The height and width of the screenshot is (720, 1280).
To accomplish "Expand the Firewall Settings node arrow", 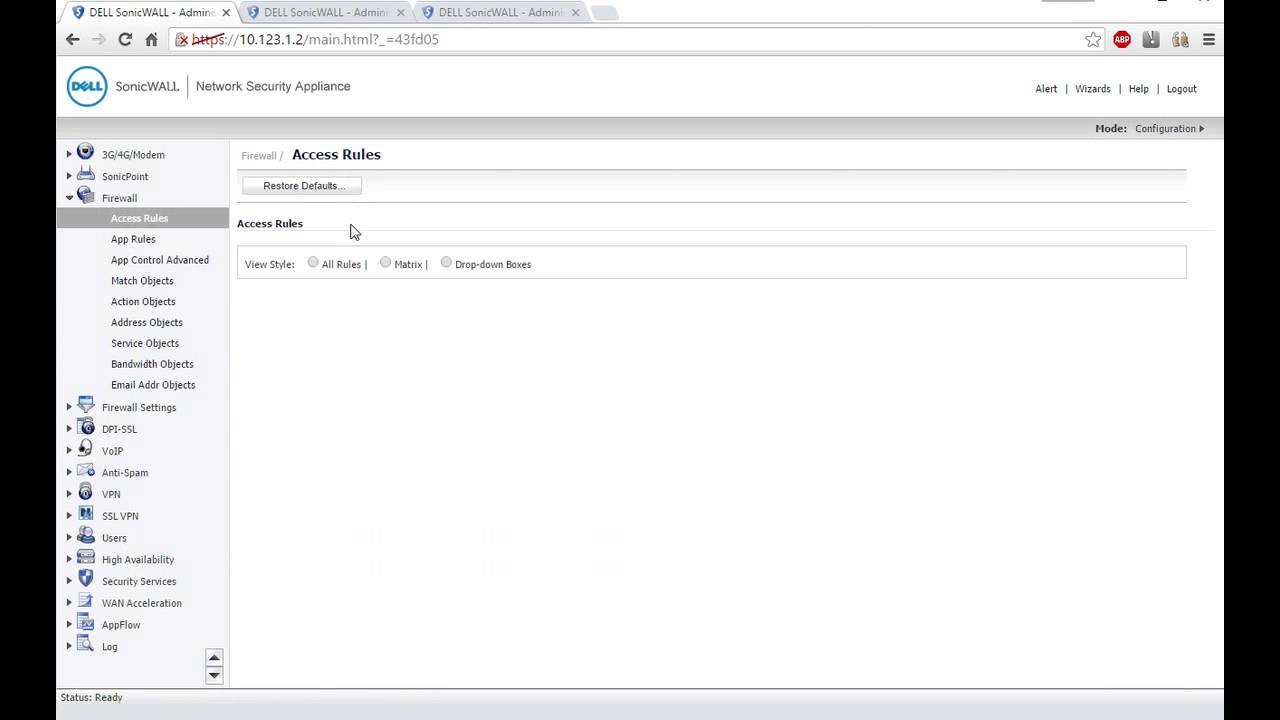I will pyautogui.click(x=69, y=407).
